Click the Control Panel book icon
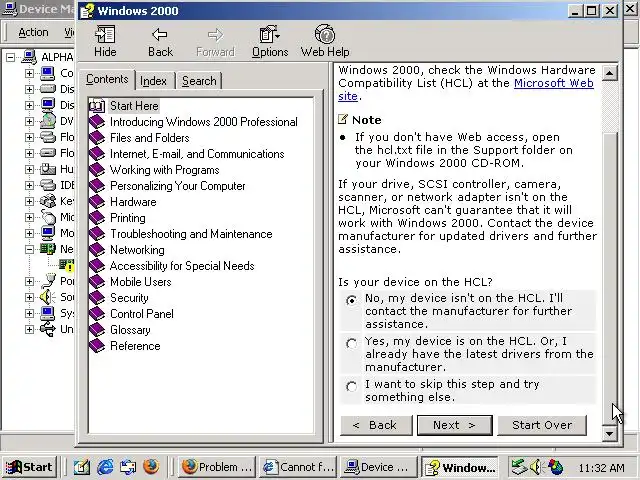 [97, 313]
